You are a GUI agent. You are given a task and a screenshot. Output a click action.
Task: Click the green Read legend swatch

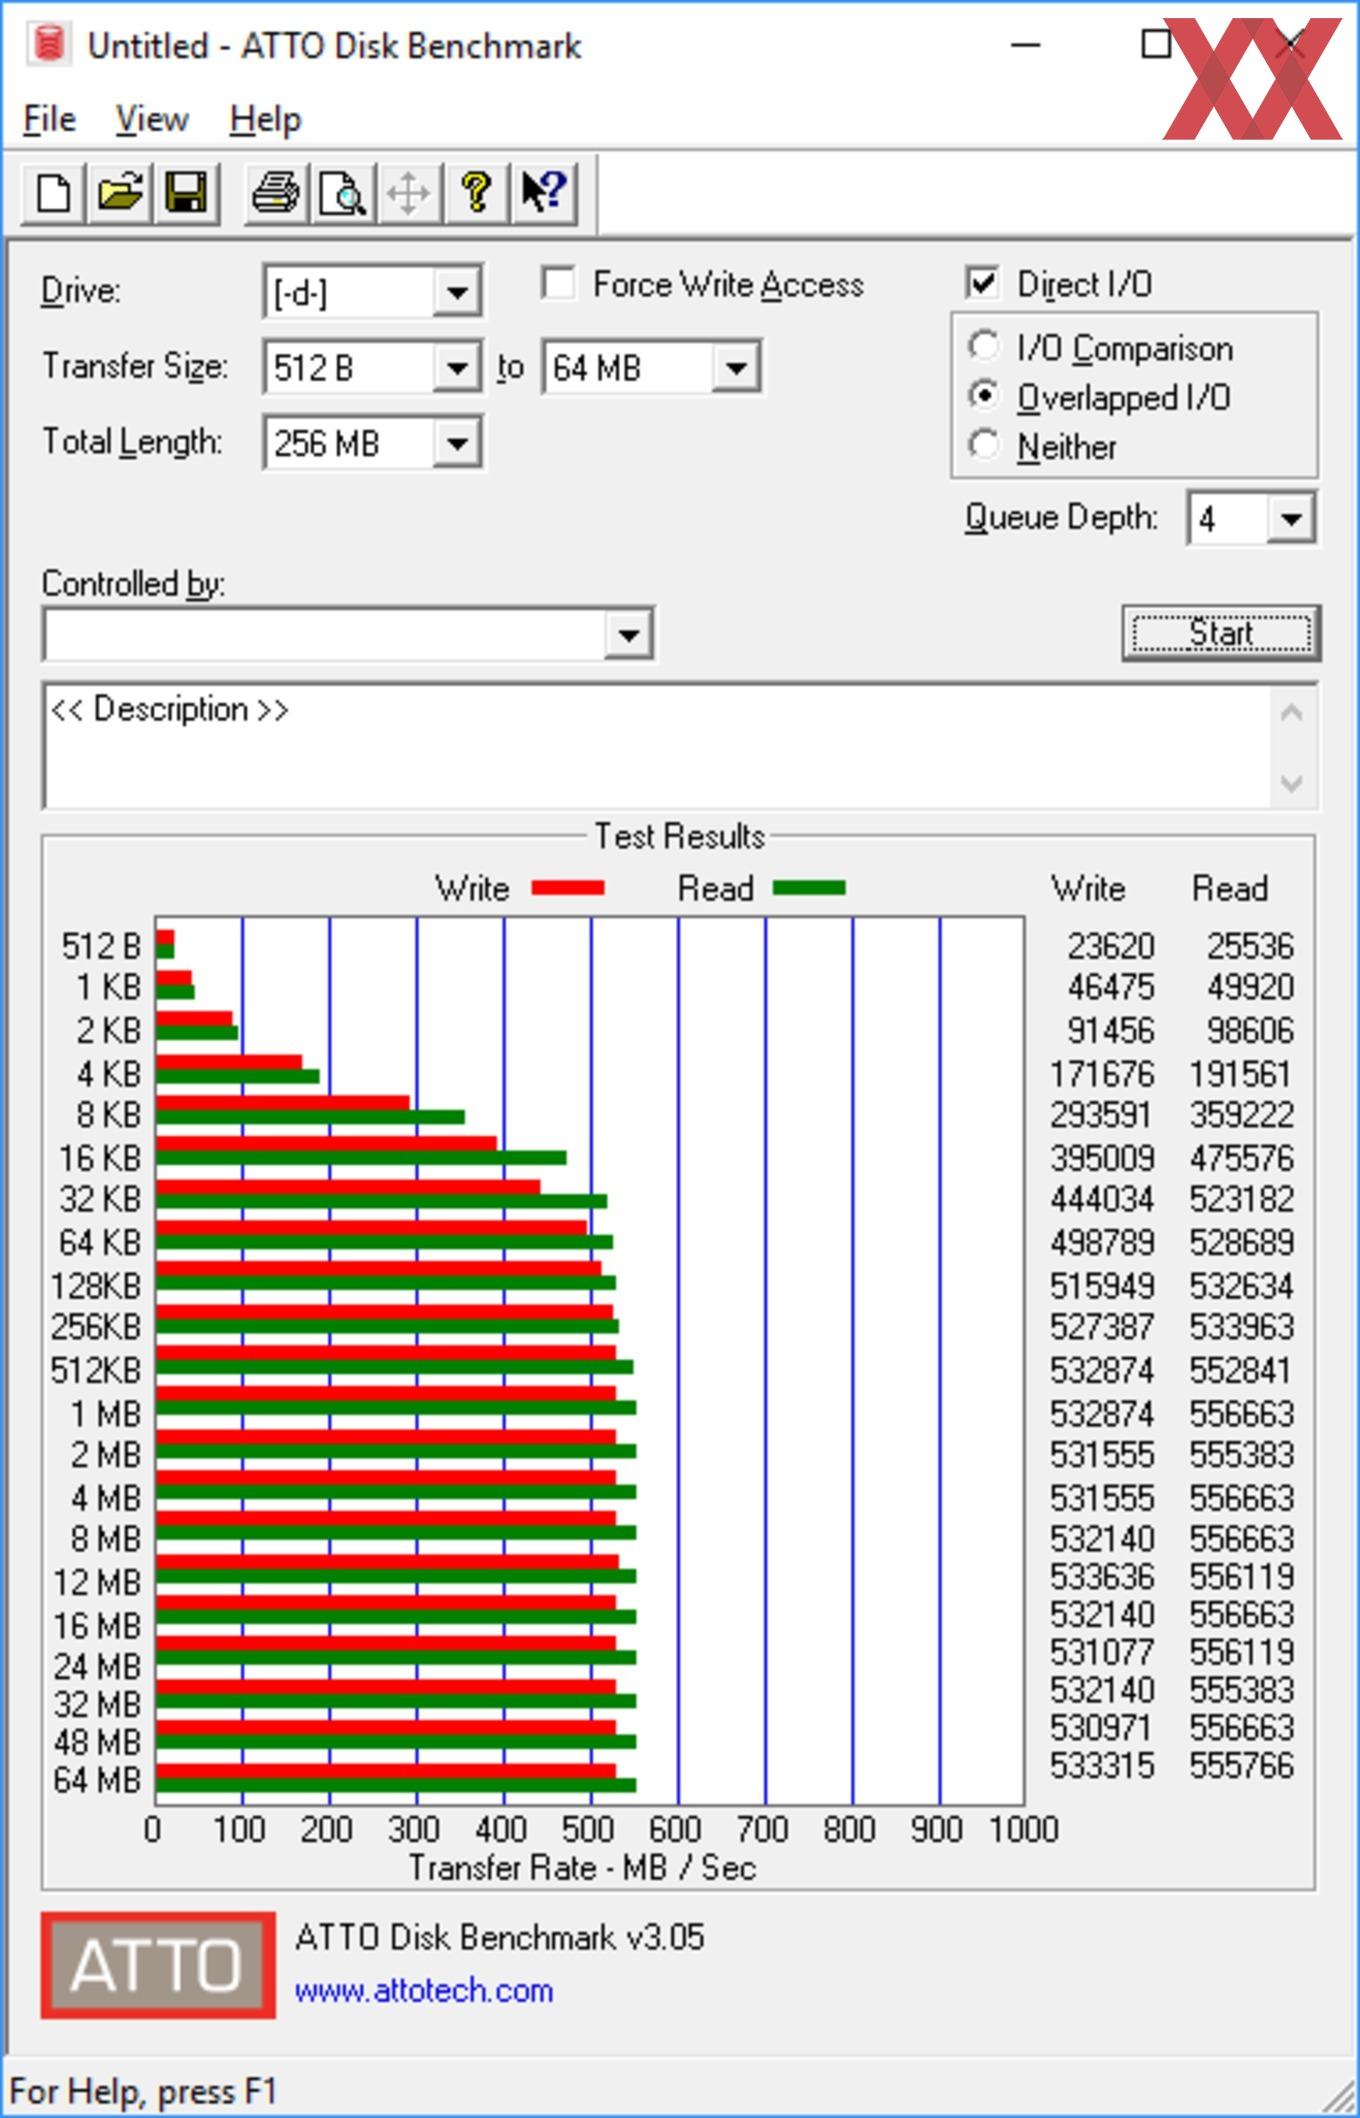810,888
